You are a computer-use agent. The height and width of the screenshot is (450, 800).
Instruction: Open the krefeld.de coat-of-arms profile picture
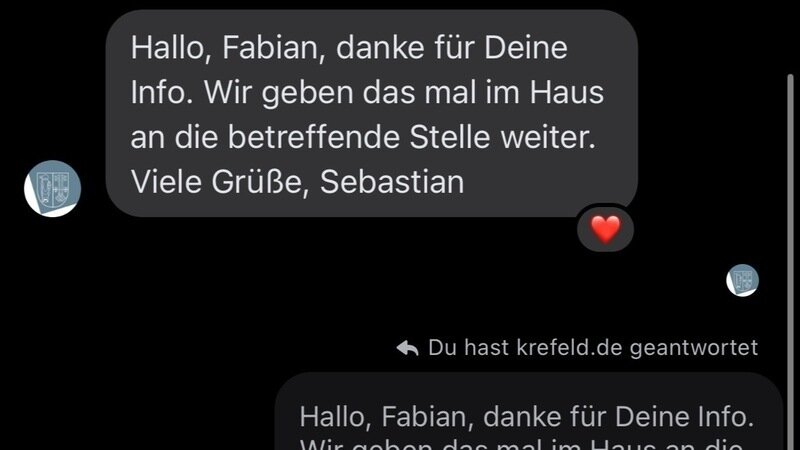53,188
